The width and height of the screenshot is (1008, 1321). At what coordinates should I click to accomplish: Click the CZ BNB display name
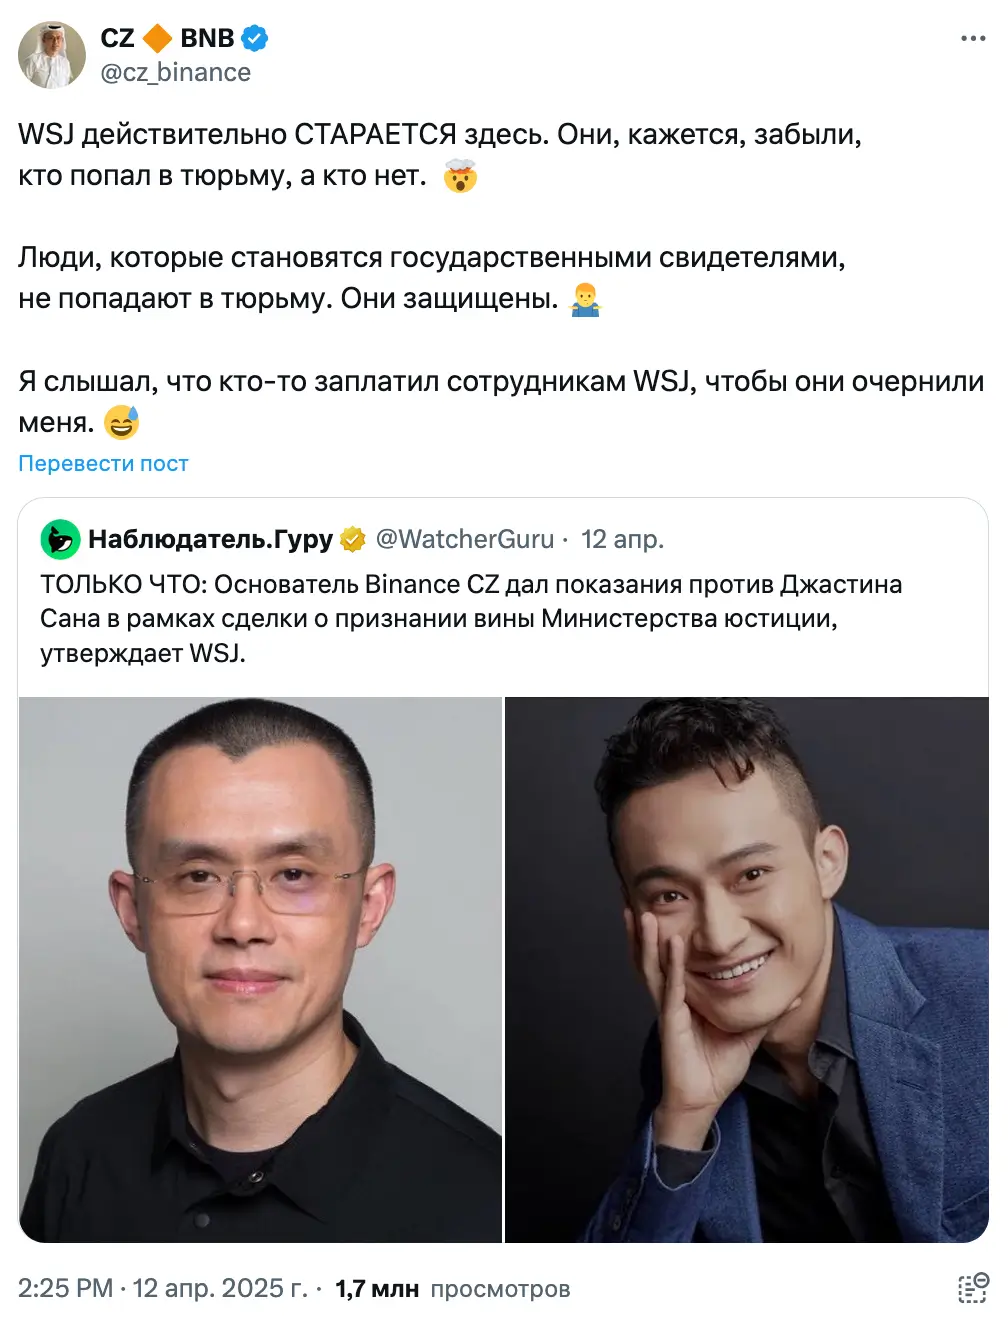[167, 38]
